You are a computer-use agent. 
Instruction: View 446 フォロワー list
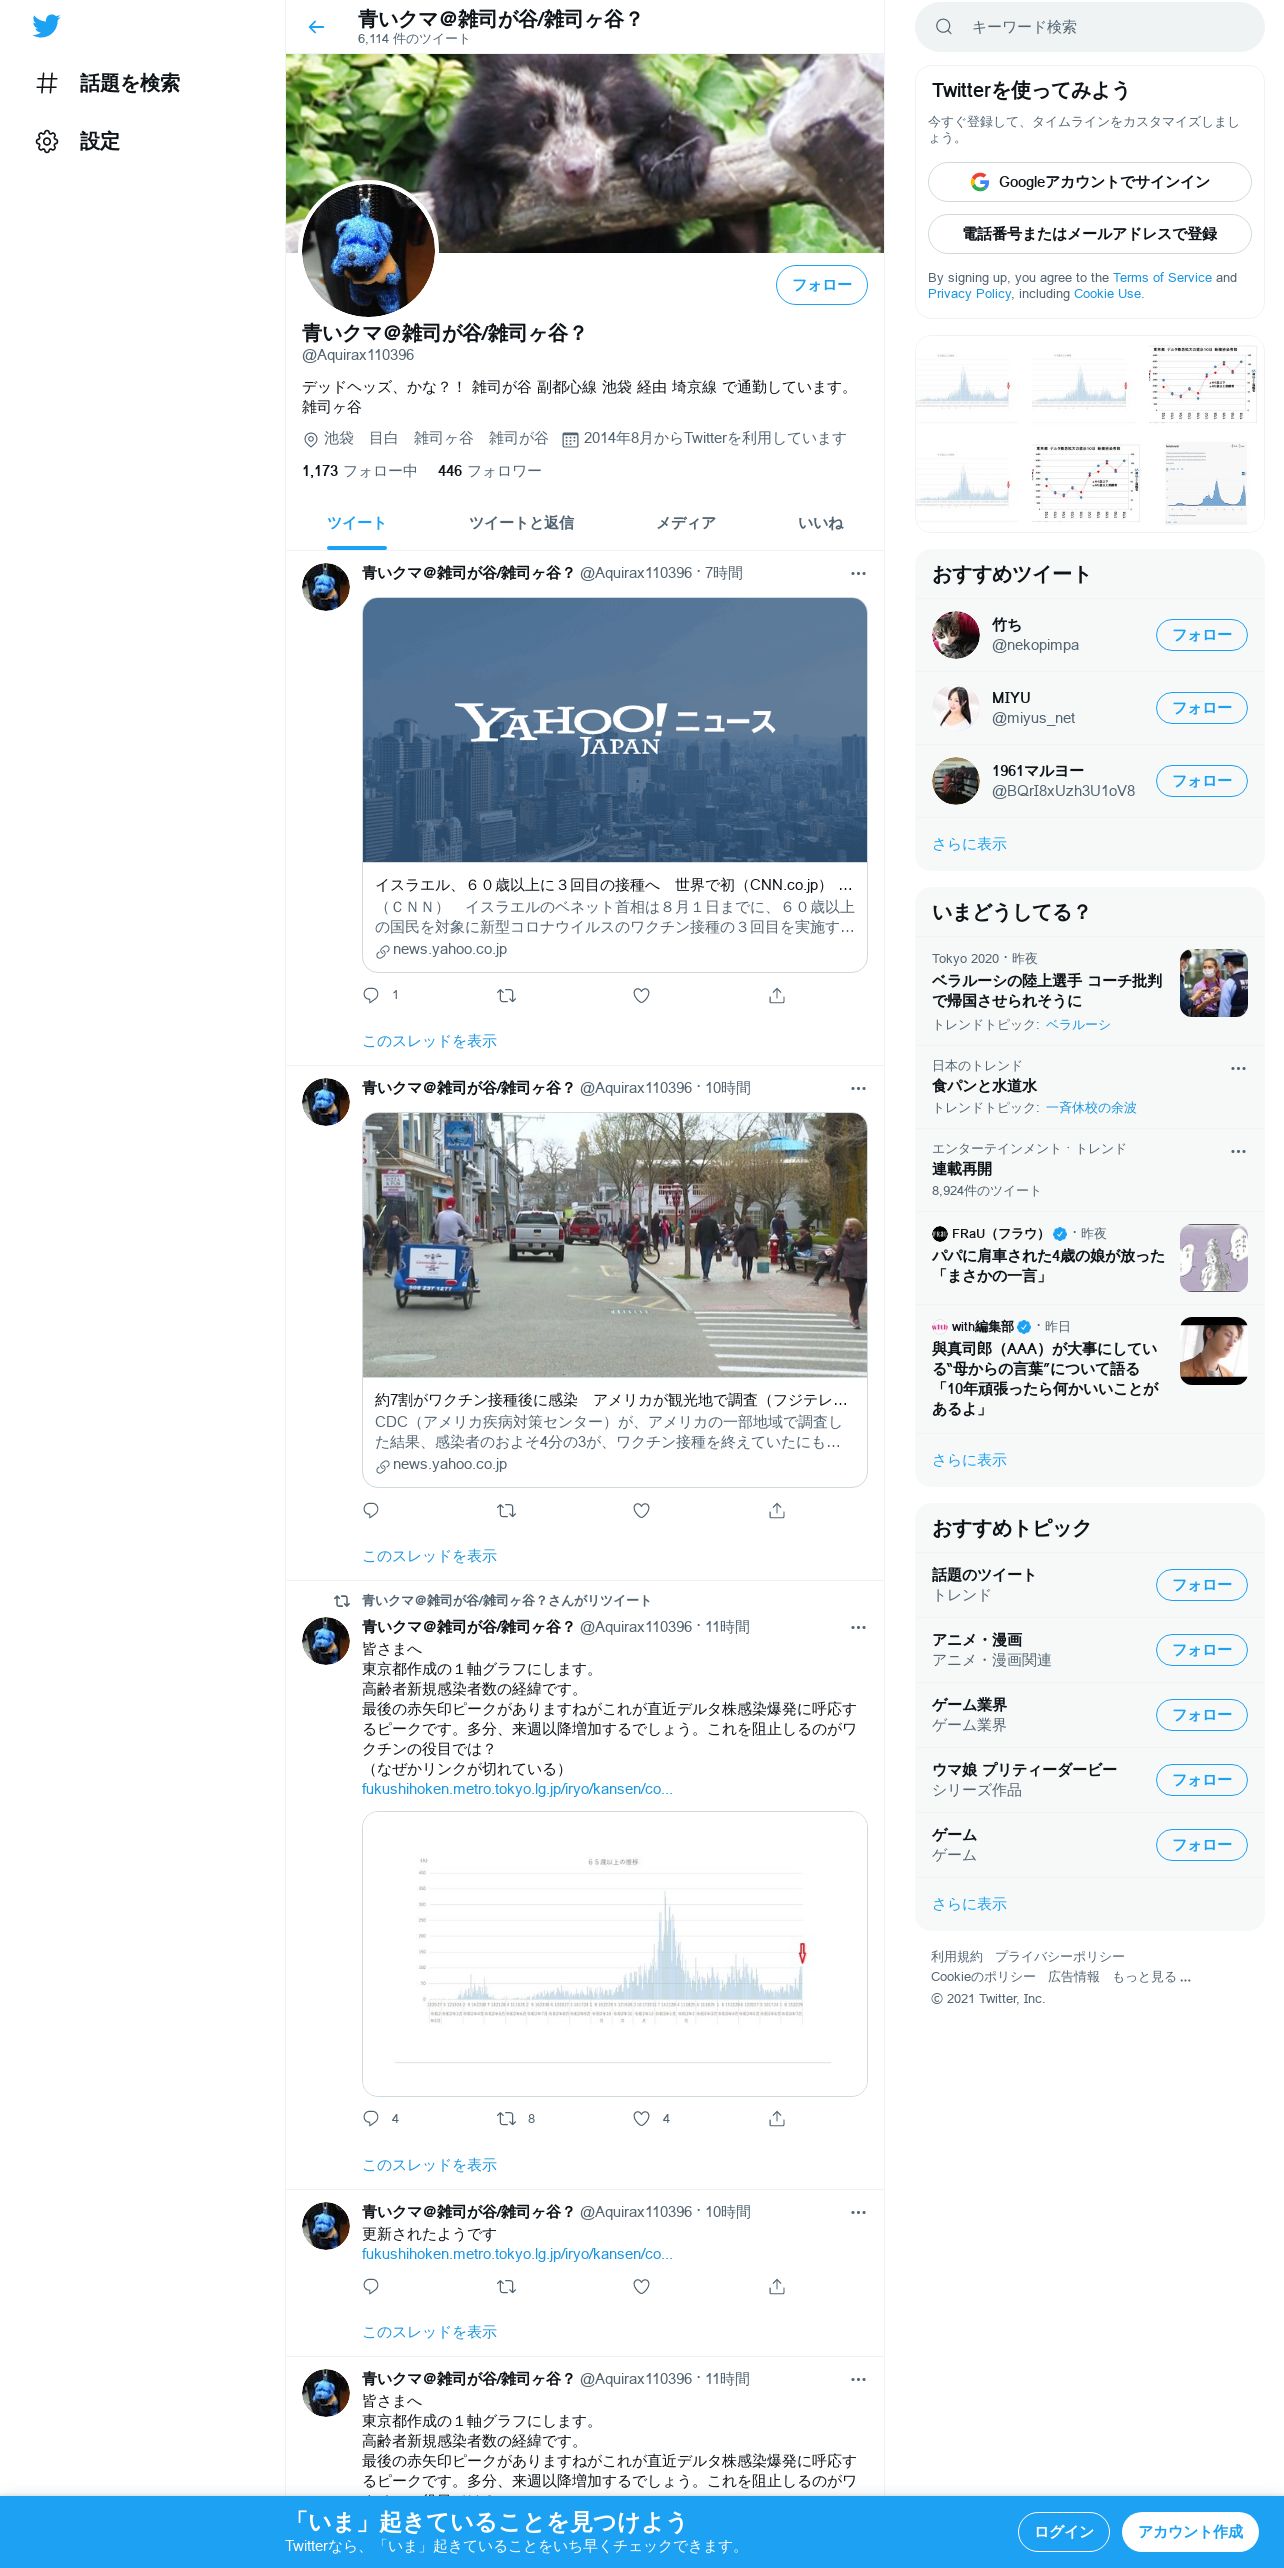point(489,471)
